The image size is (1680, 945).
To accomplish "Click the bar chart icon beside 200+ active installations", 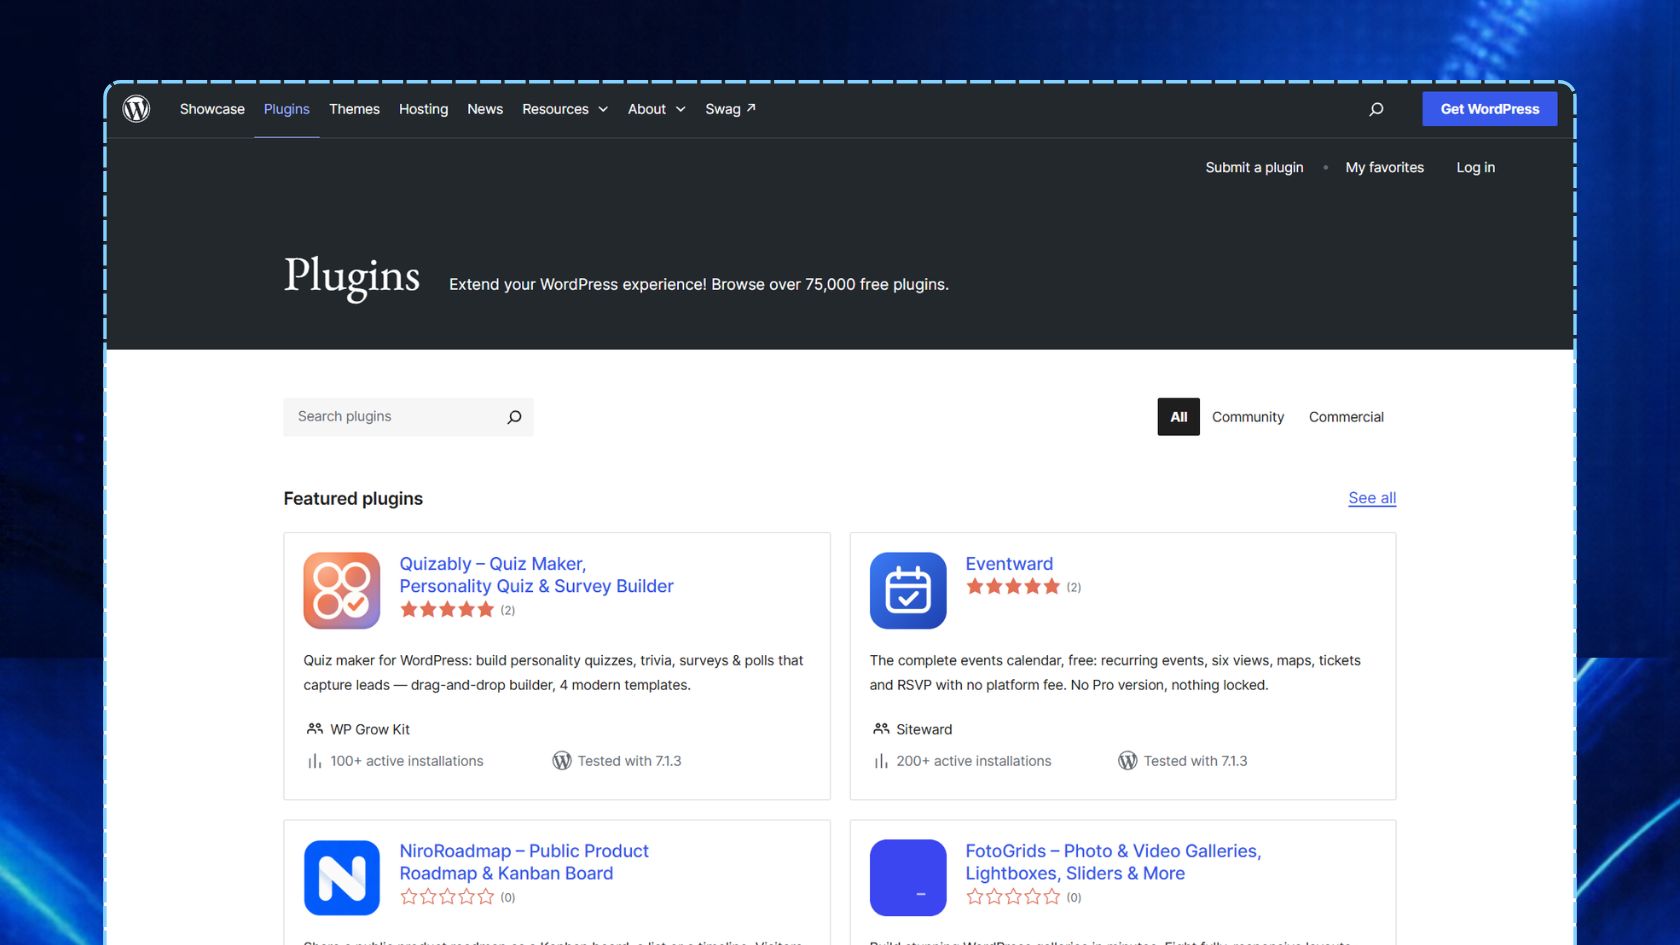I will pos(881,761).
